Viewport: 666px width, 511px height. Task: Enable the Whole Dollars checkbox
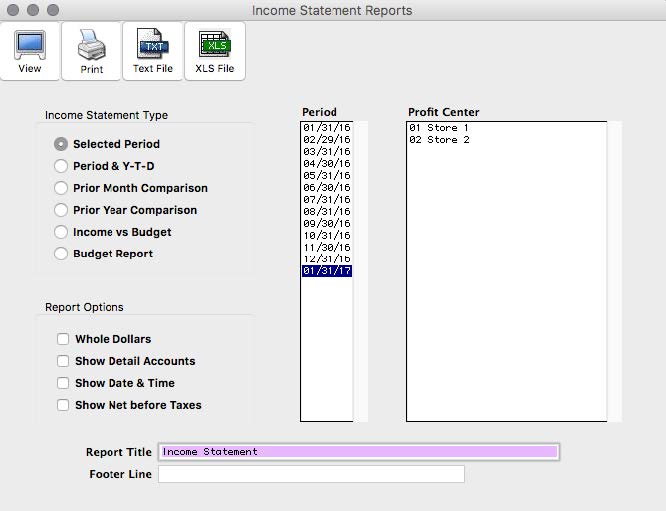(x=64, y=339)
